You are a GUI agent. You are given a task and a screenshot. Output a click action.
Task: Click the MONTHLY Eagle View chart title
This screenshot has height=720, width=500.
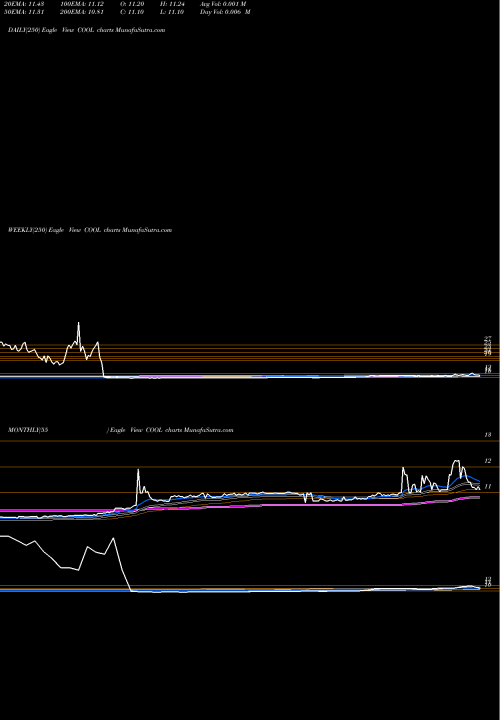point(121,430)
